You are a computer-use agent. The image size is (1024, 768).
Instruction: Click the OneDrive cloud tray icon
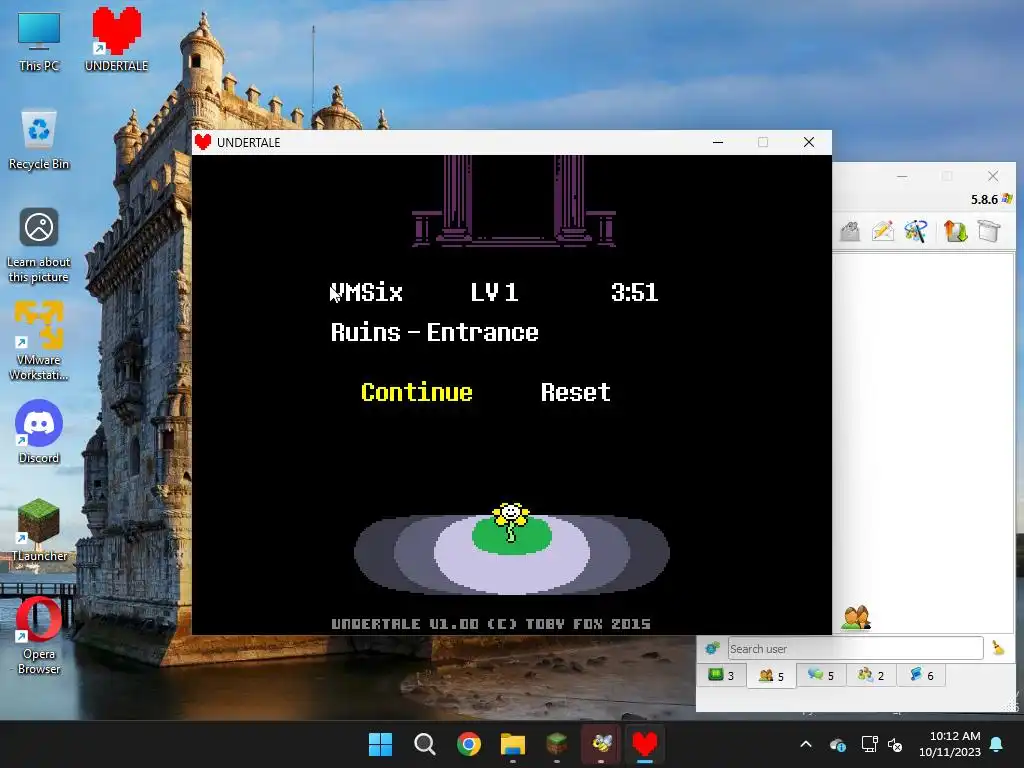[838, 744]
